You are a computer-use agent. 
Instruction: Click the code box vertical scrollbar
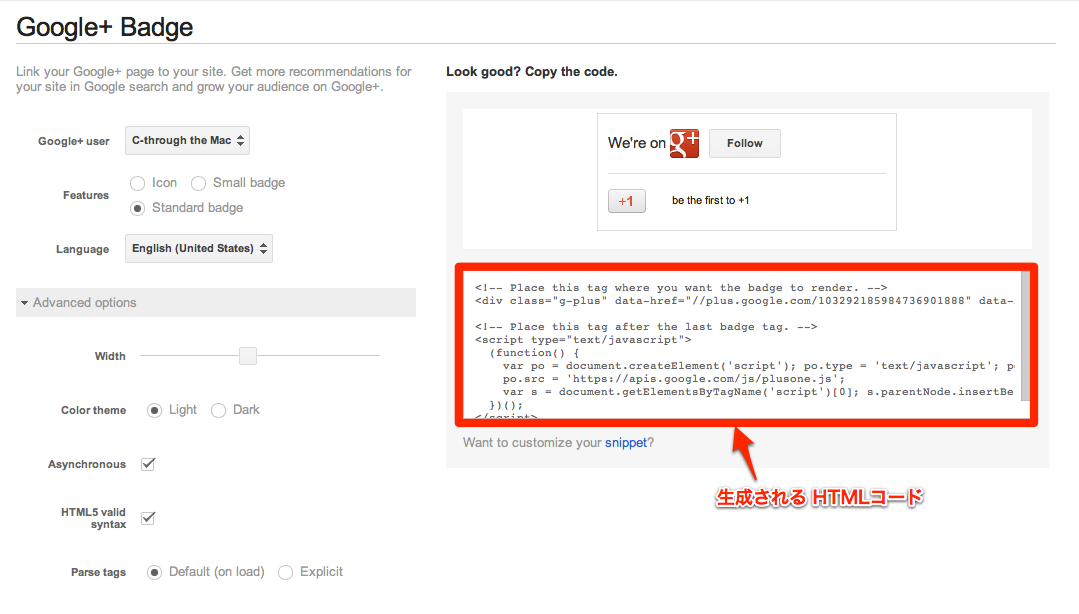click(x=1025, y=336)
